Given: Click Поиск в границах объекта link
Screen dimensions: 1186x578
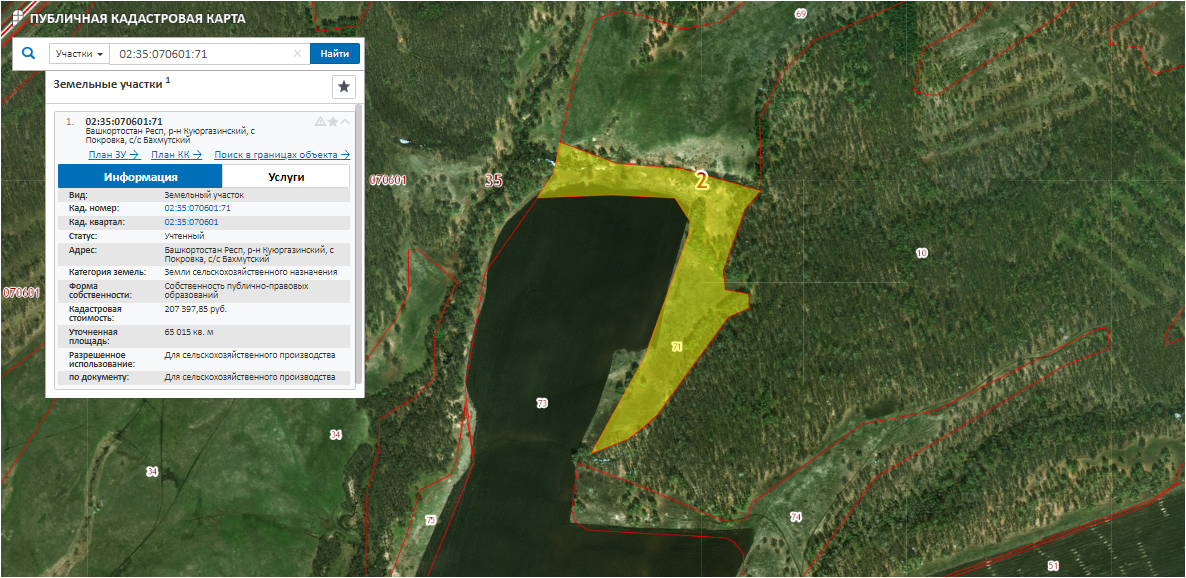Looking at the screenshot, I should (281, 155).
